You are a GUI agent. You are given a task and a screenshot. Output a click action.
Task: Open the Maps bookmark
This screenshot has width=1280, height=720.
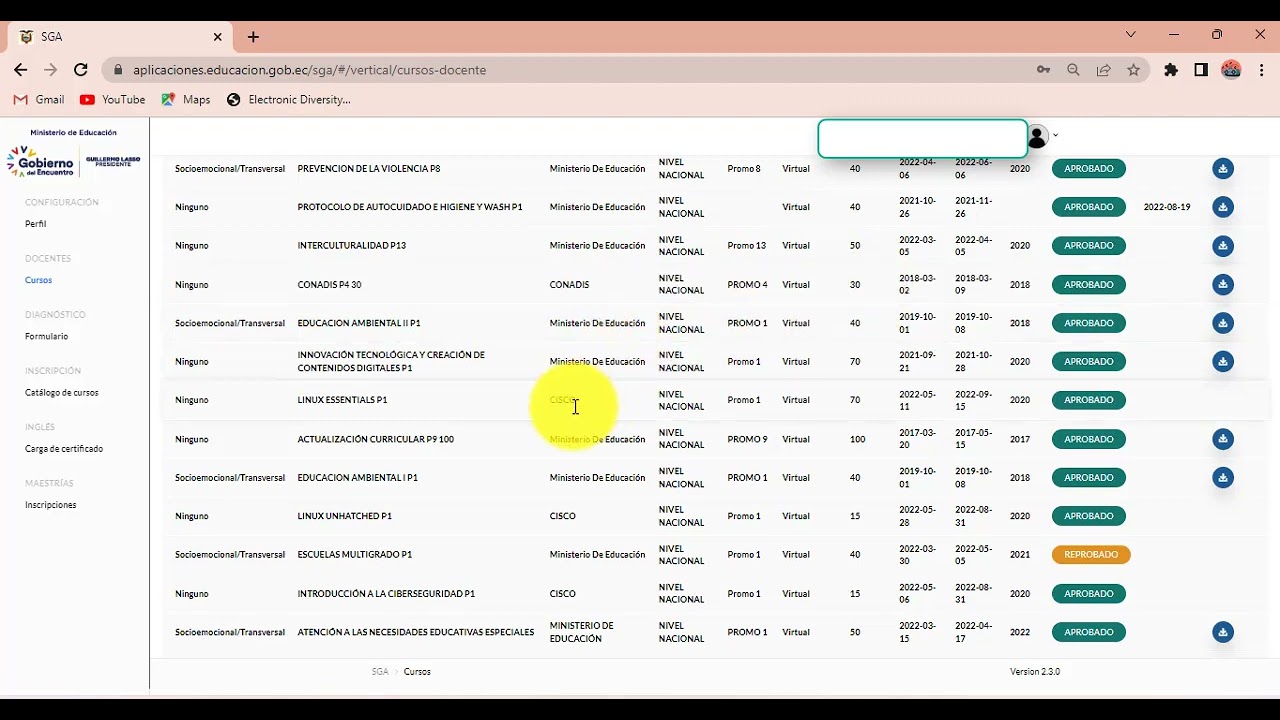[x=186, y=100]
